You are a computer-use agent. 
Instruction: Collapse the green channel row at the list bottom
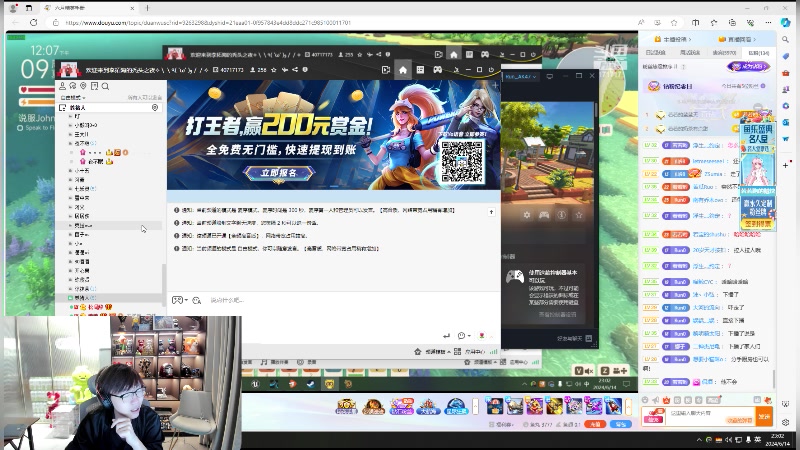(x=71, y=298)
